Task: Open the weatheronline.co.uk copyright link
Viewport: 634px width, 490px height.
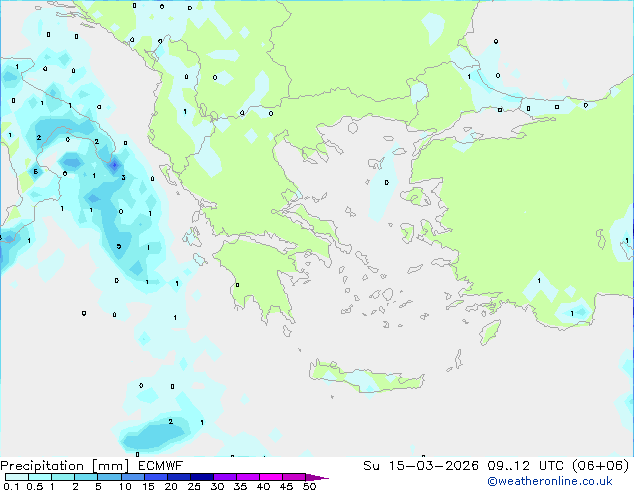Action: click(550, 481)
